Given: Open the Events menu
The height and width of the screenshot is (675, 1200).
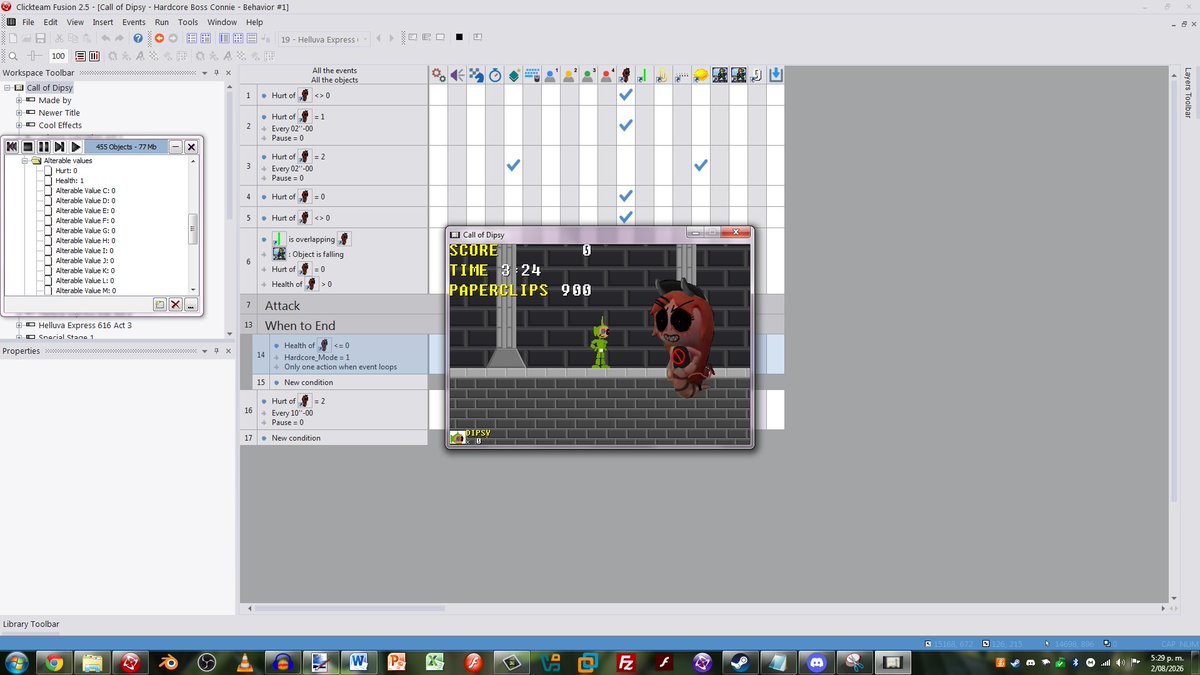Looking at the screenshot, I should [134, 22].
